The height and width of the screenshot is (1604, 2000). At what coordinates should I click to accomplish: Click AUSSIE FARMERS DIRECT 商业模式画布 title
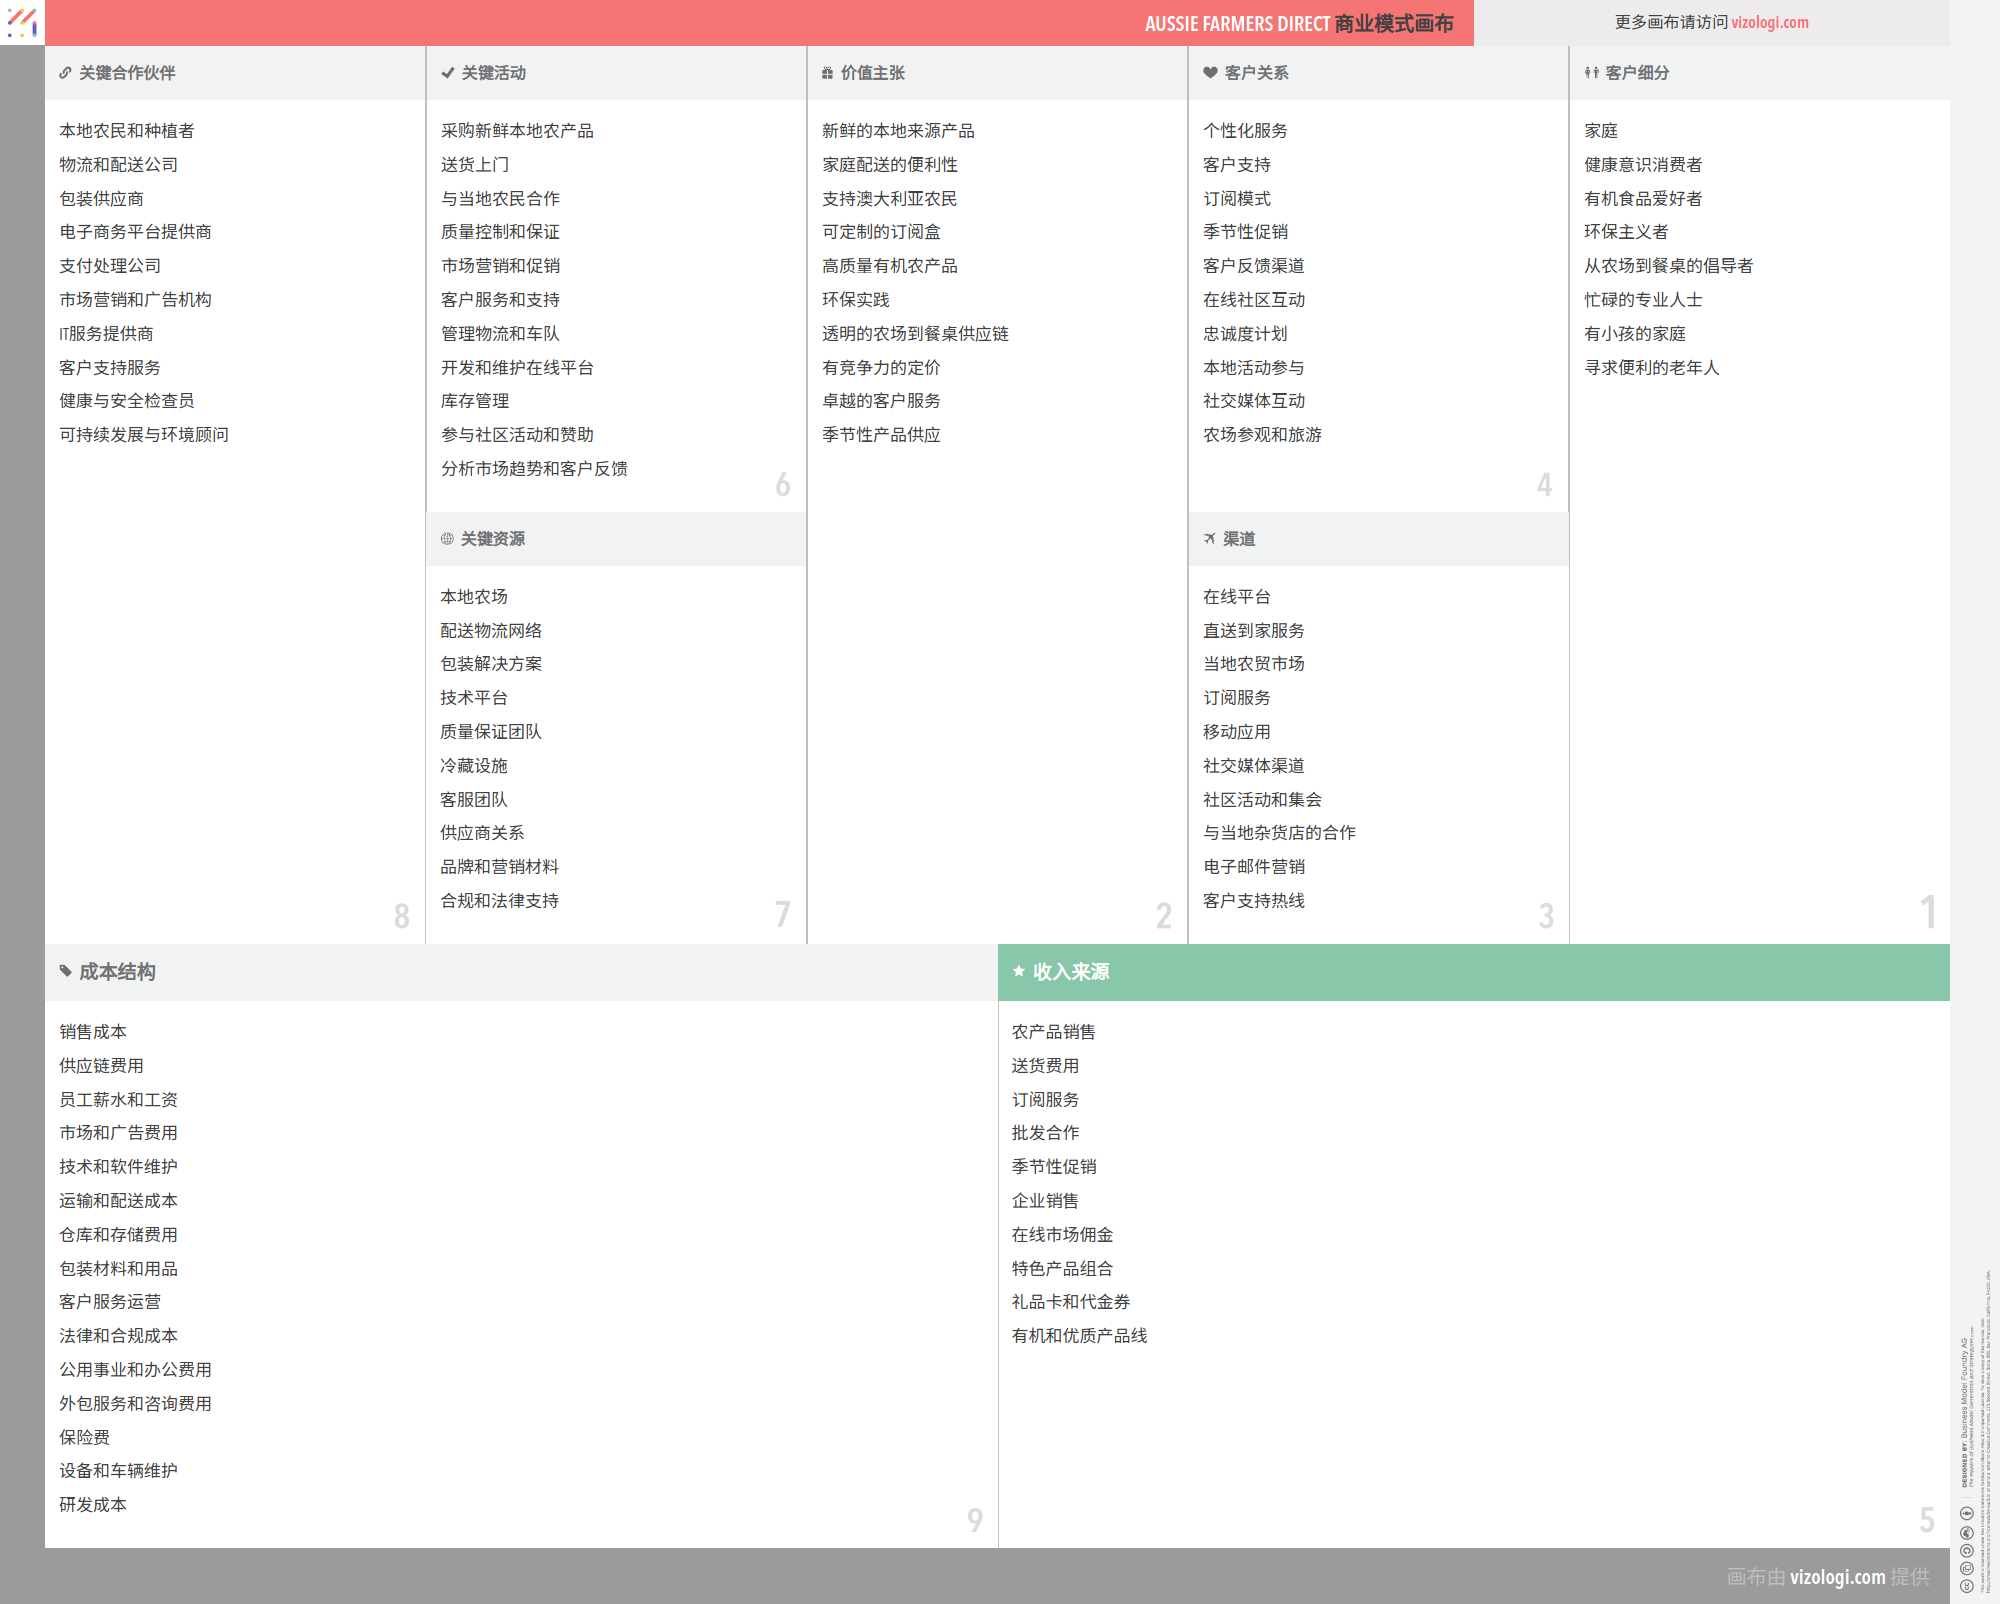coord(1298,23)
